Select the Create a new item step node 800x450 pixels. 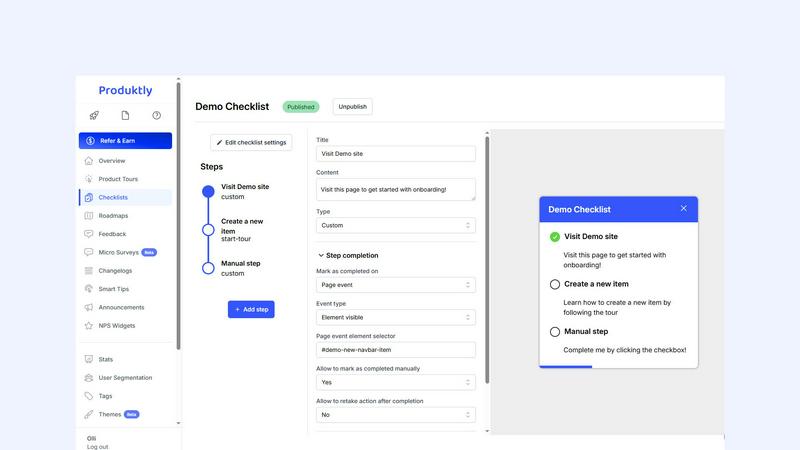[208, 230]
